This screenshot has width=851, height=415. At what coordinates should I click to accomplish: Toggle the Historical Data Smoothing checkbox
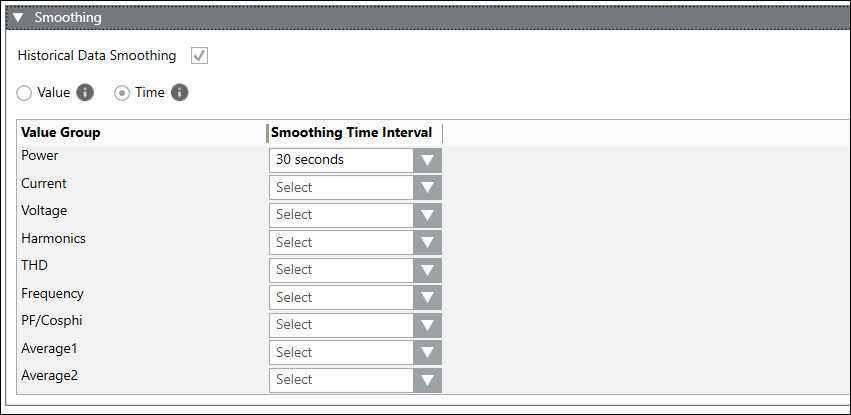pos(199,56)
